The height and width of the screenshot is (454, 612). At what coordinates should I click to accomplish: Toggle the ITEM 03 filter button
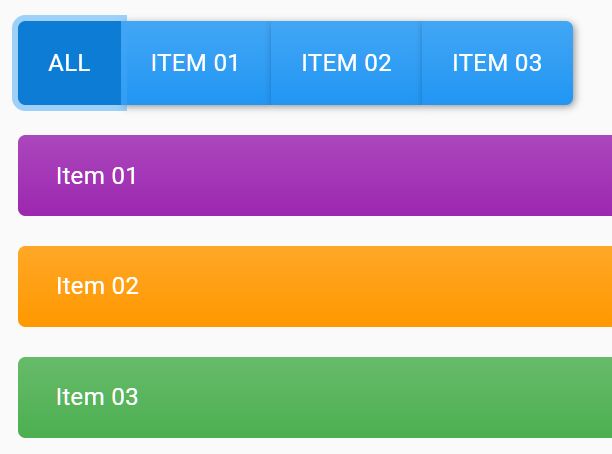tap(497, 63)
